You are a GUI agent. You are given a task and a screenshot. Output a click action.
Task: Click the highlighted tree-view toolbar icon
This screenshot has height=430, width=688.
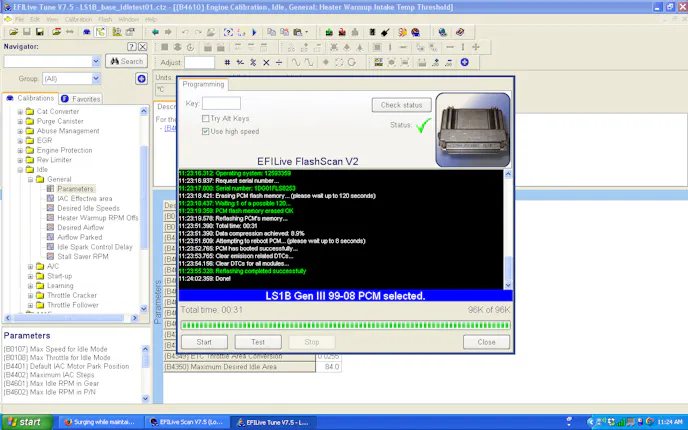100,32
